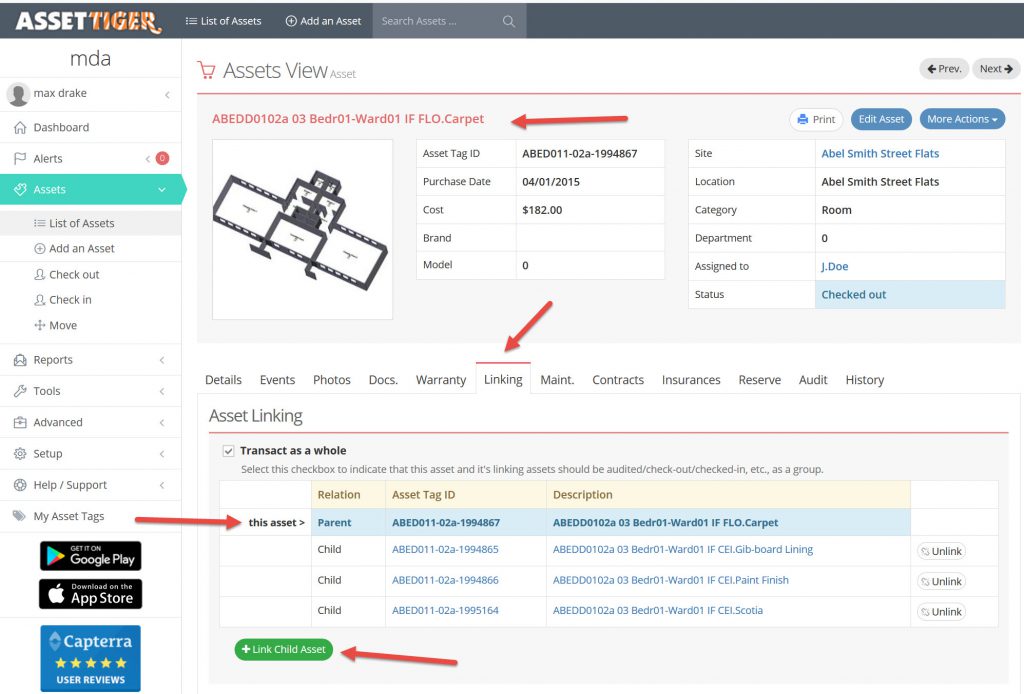Unlink the CEI.Scotia child asset

coord(941,612)
